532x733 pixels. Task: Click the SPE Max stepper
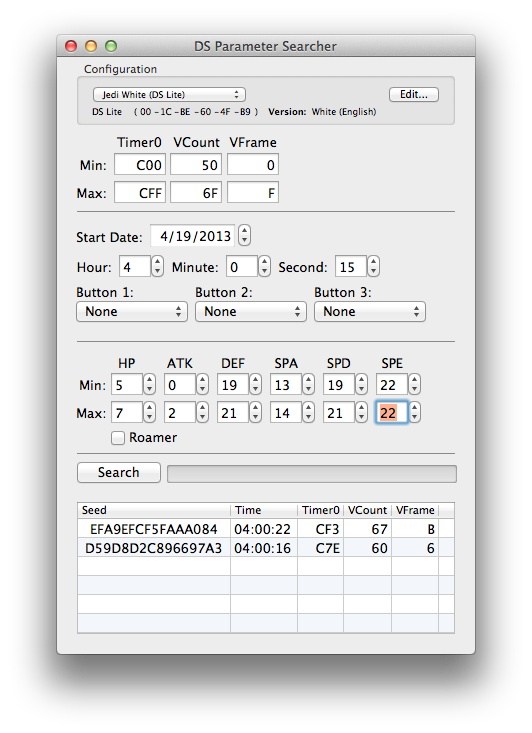(414, 413)
